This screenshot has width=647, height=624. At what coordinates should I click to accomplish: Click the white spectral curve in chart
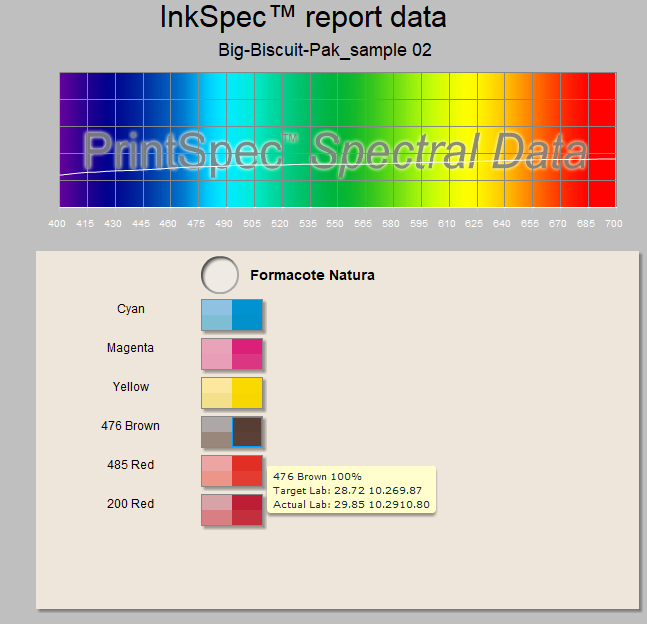(338, 164)
